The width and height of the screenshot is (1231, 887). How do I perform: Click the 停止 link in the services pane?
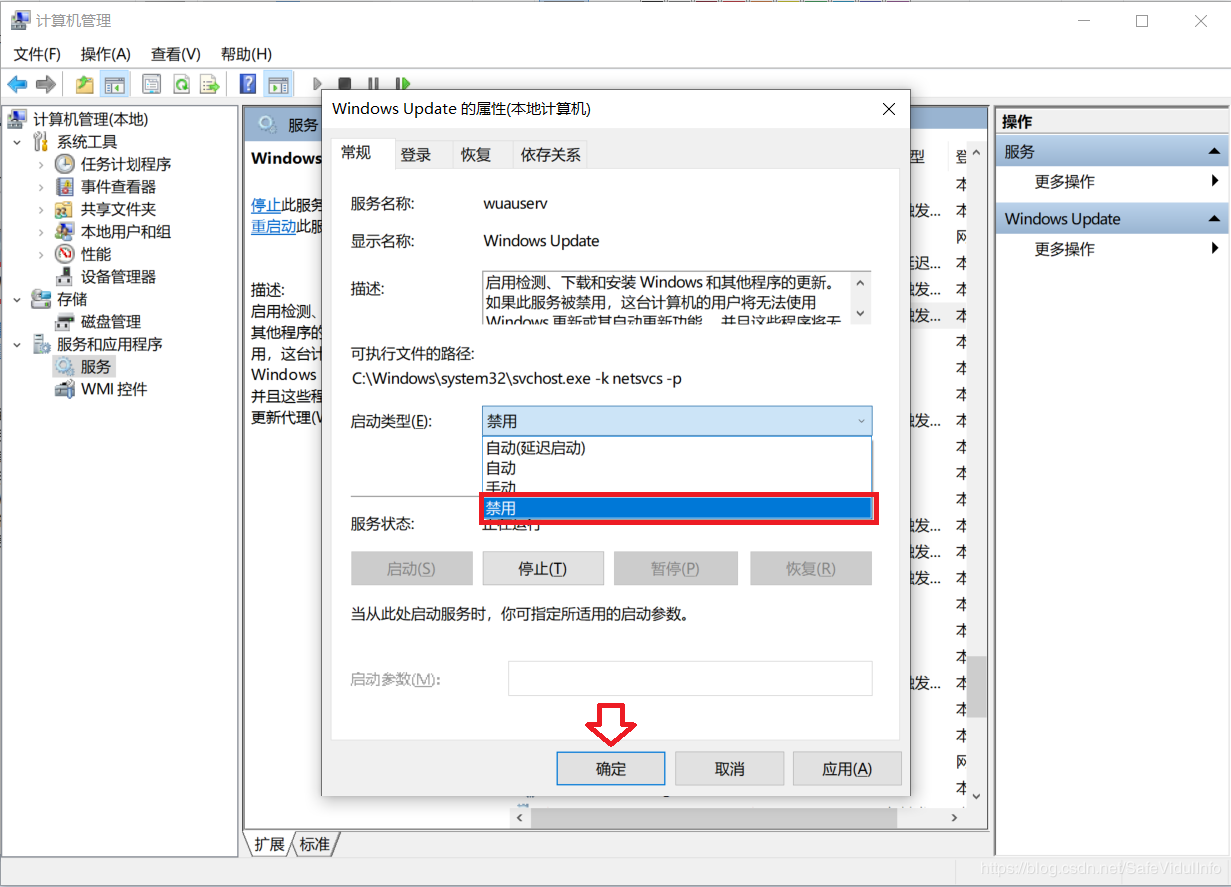coord(266,205)
